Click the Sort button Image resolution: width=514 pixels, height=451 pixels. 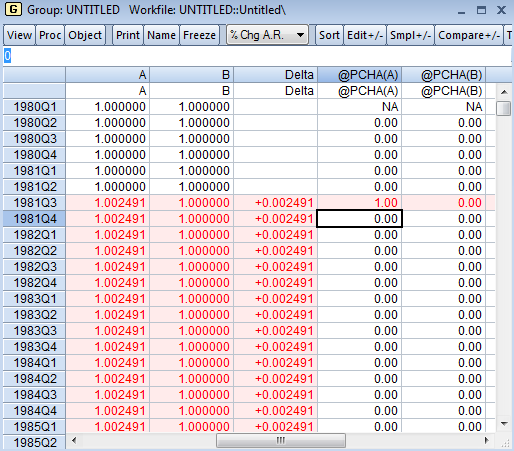pyautogui.click(x=329, y=35)
